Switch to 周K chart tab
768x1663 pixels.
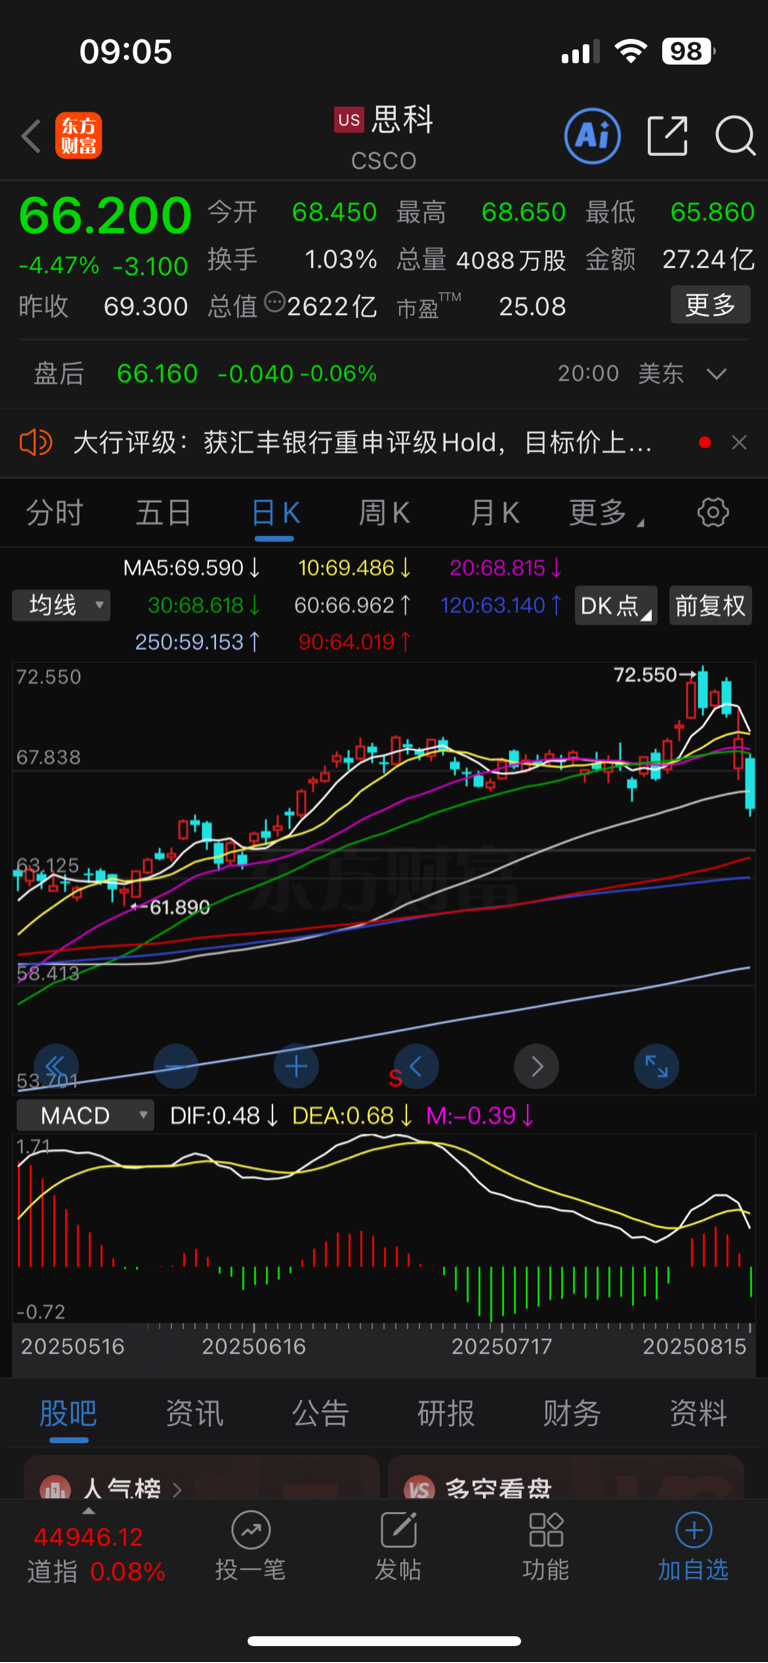(x=385, y=513)
